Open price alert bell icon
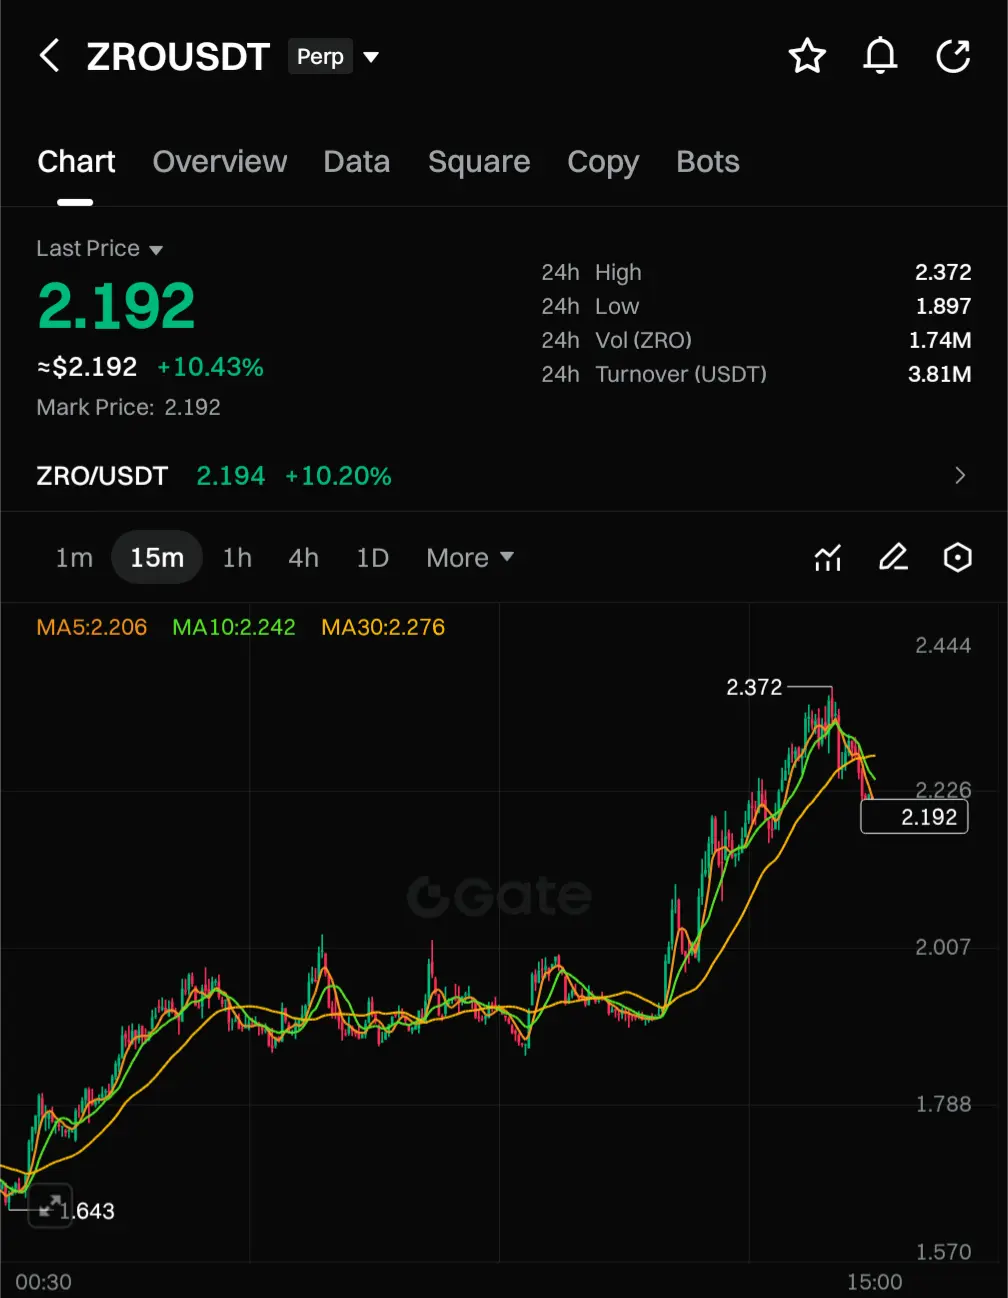The width and height of the screenshot is (1008, 1298). point(880,56)
